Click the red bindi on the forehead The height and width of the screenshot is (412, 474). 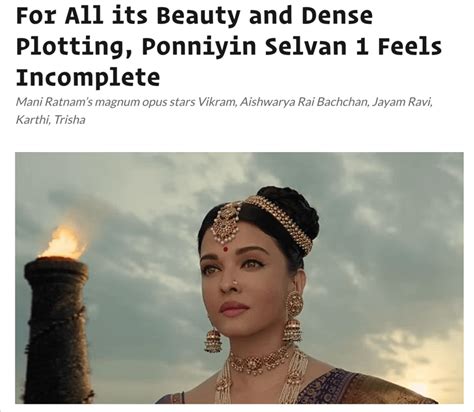tap(226, 249)
